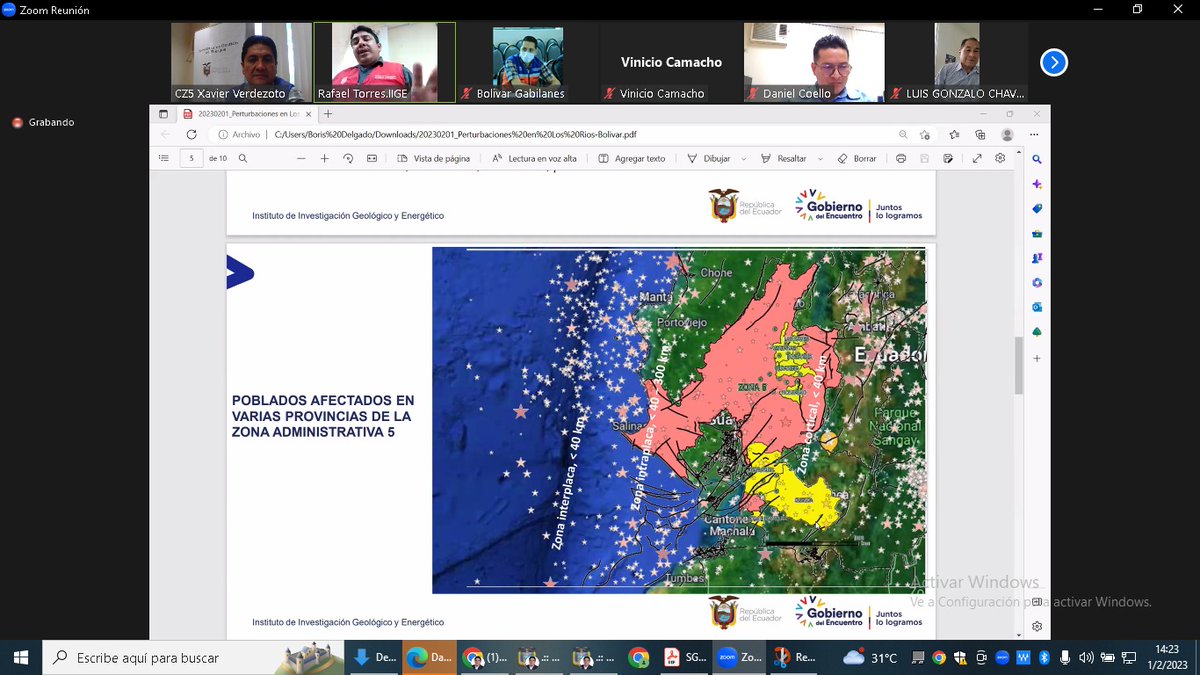Go back in the shared browser
This screenshot has width=1200, height=675.
[166, 134]
